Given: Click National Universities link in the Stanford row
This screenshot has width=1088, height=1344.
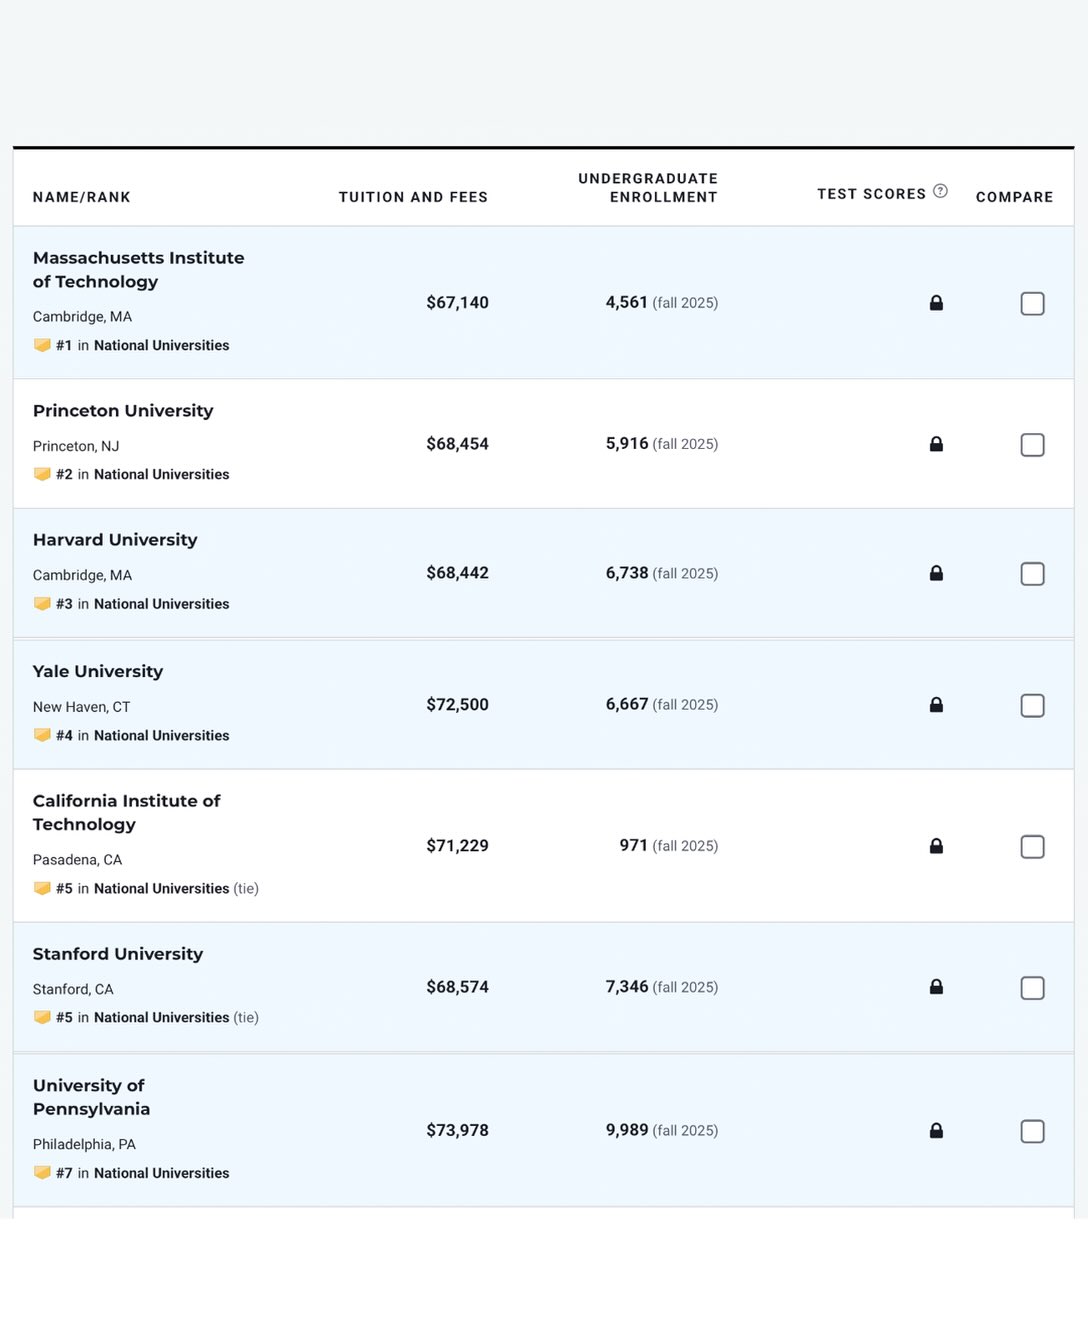Looking at the screenshot, I should (x=161, y=1017).
